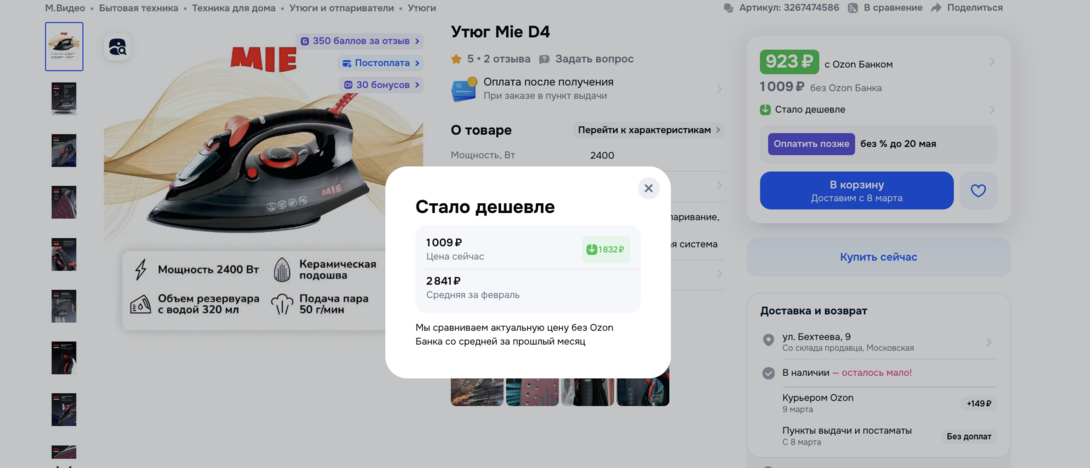Viewport: 1090px width, 468px height.
Task: Select the first product thumbnail
Action: point(64,47)
